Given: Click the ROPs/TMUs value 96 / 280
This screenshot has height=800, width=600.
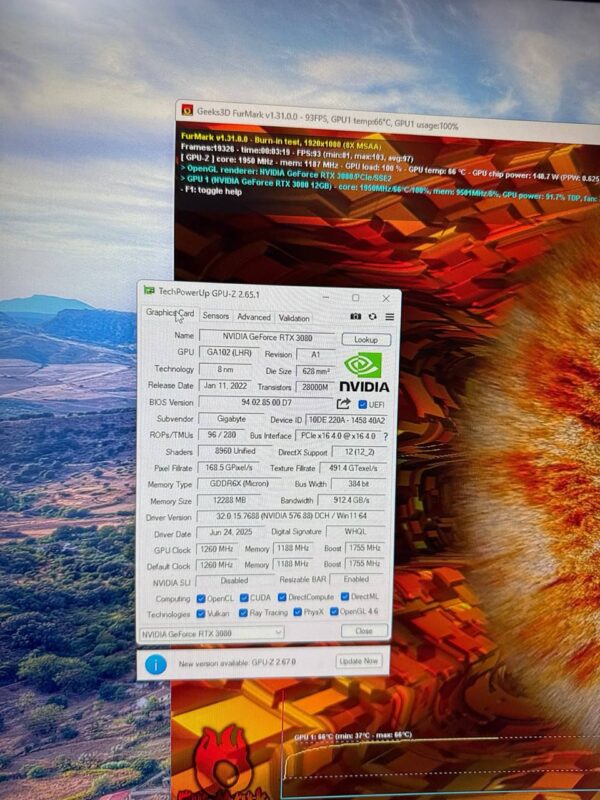Looking at the screenshot, I should [221, 435].
